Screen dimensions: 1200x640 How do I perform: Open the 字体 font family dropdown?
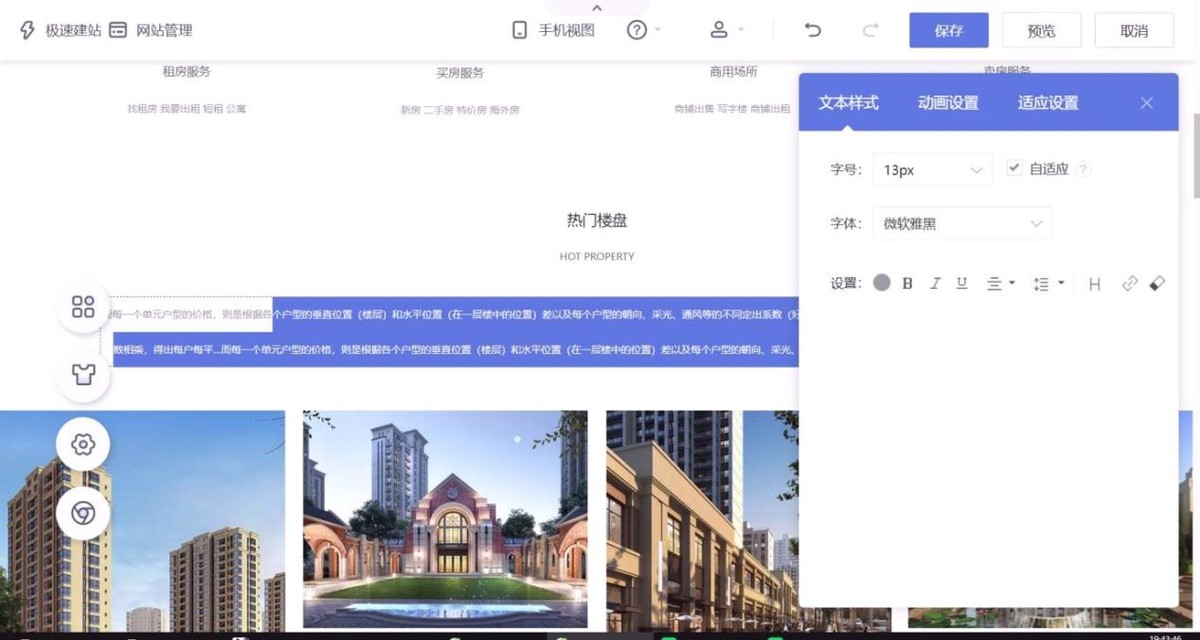coord(960,223)
